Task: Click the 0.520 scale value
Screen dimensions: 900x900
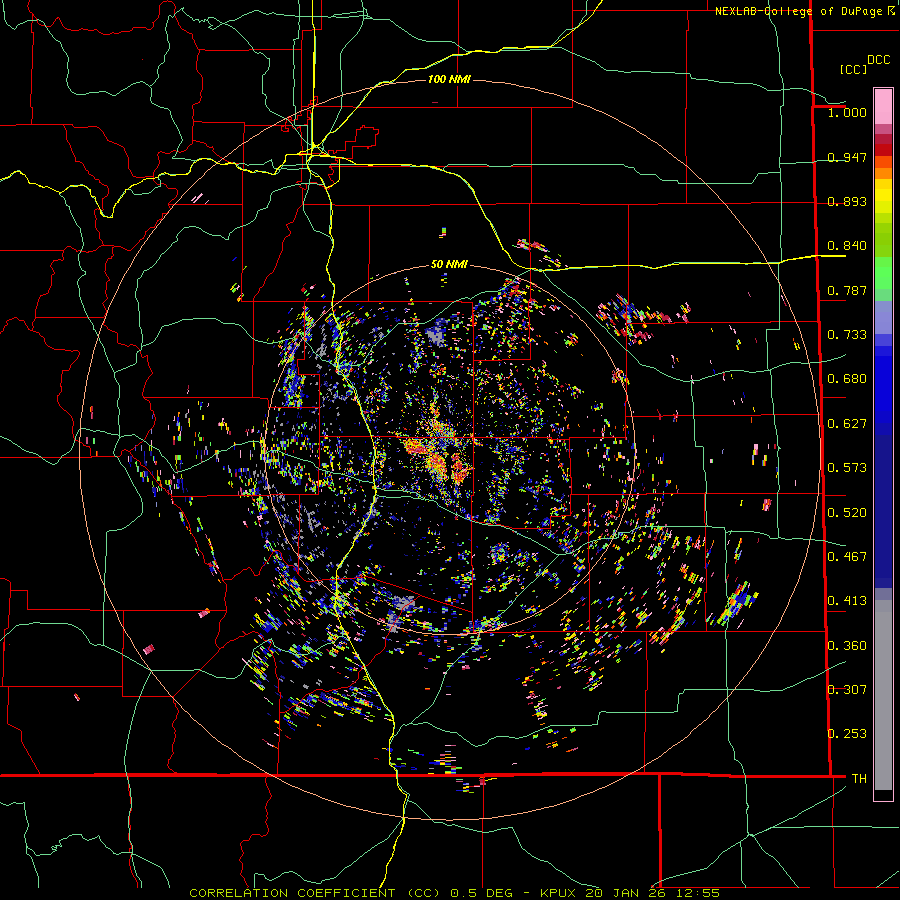Action: pos(847,513)
